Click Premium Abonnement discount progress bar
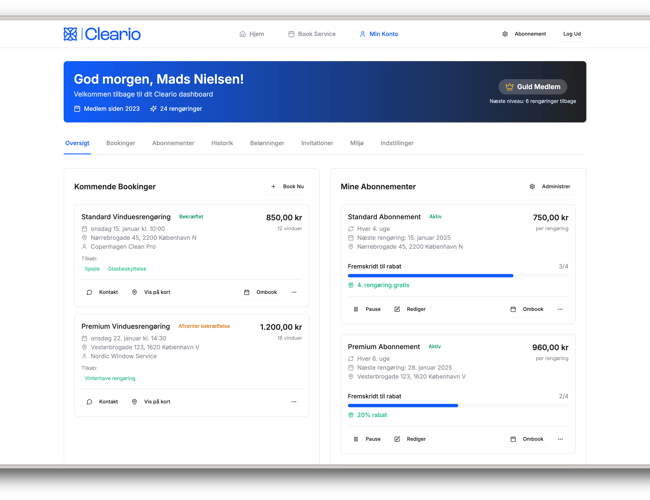 (x=458, y=405)
